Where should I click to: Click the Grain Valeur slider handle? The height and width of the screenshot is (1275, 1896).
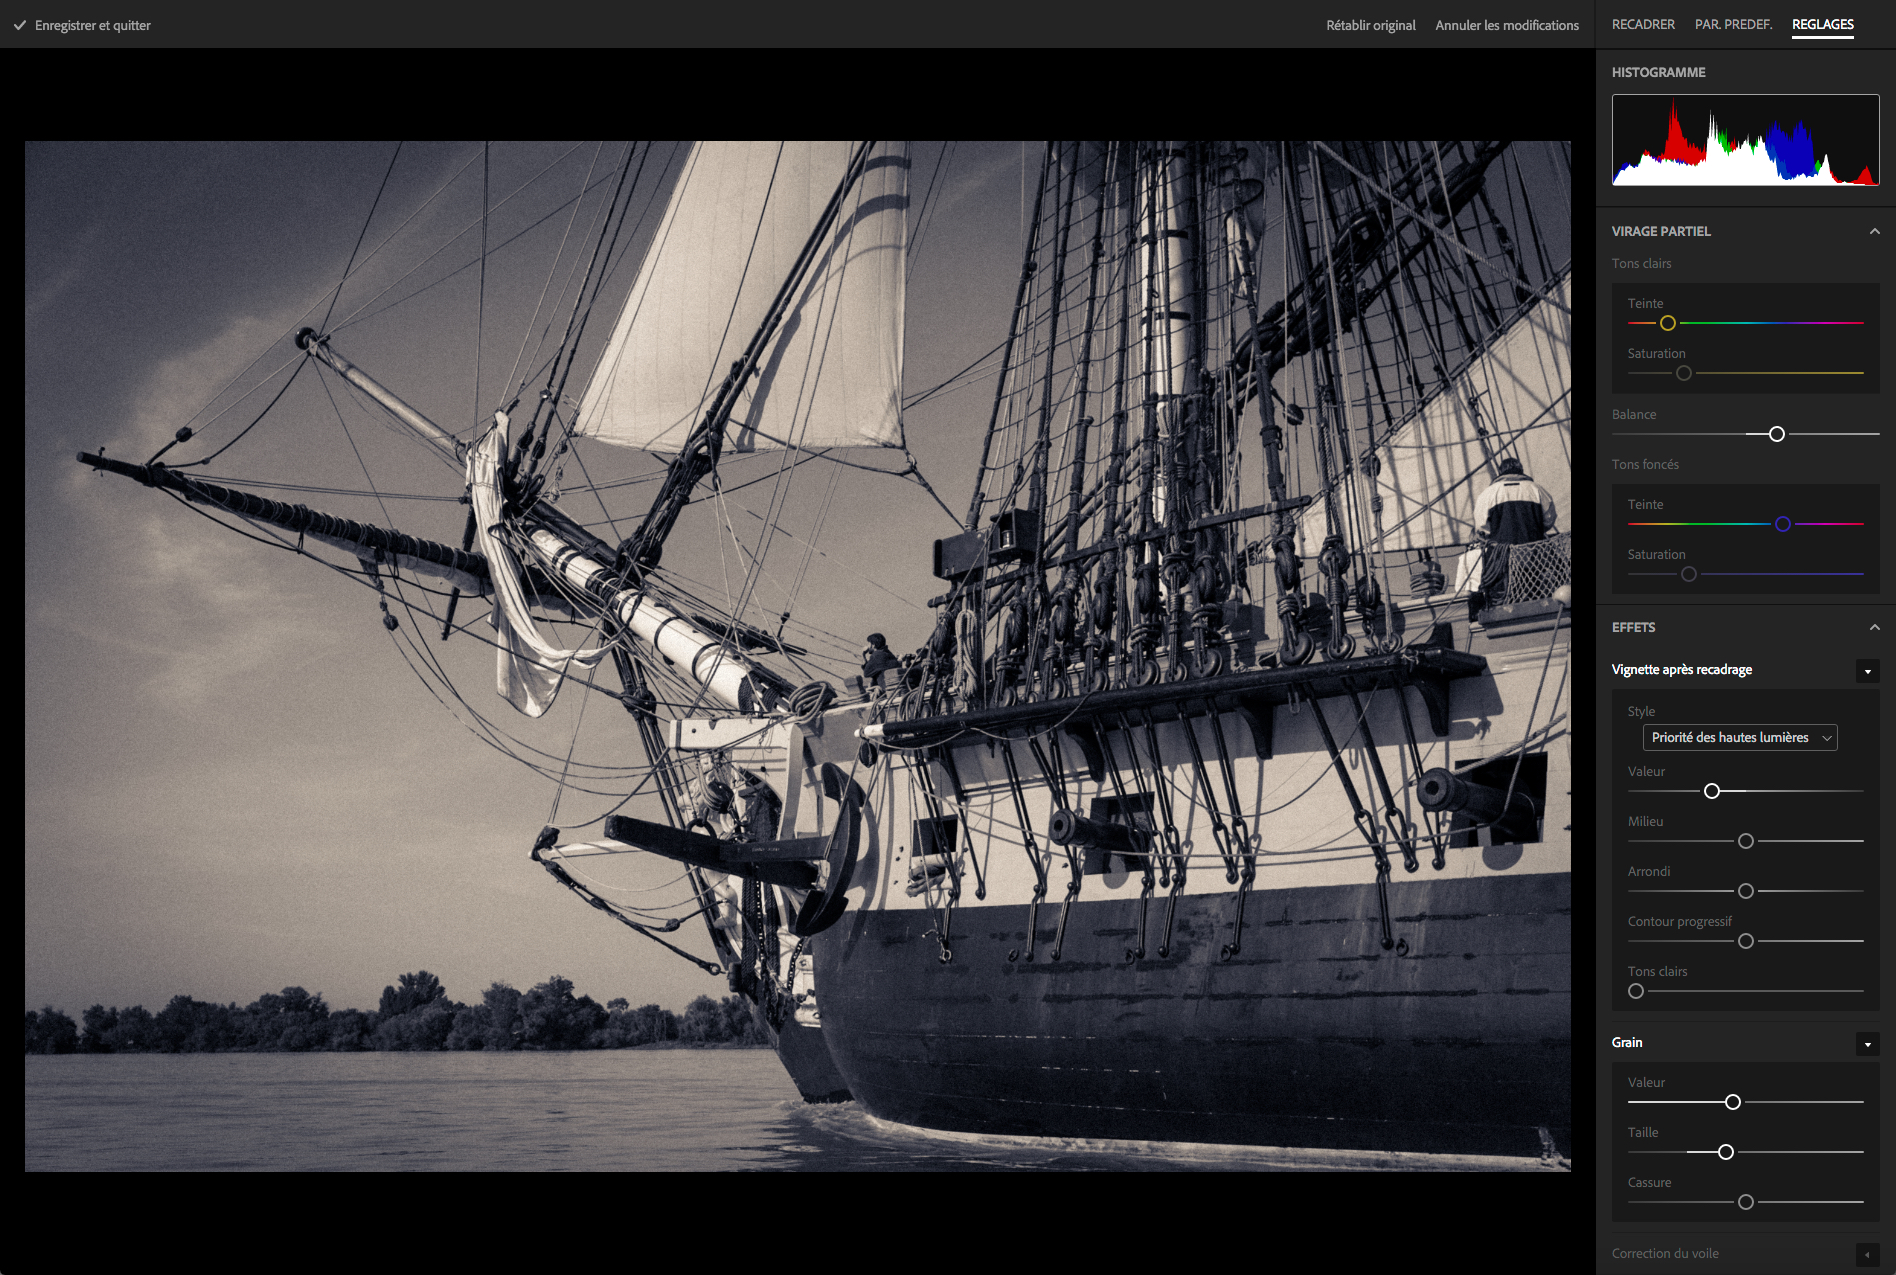pyautogui.click(x=1733, y=1102)
